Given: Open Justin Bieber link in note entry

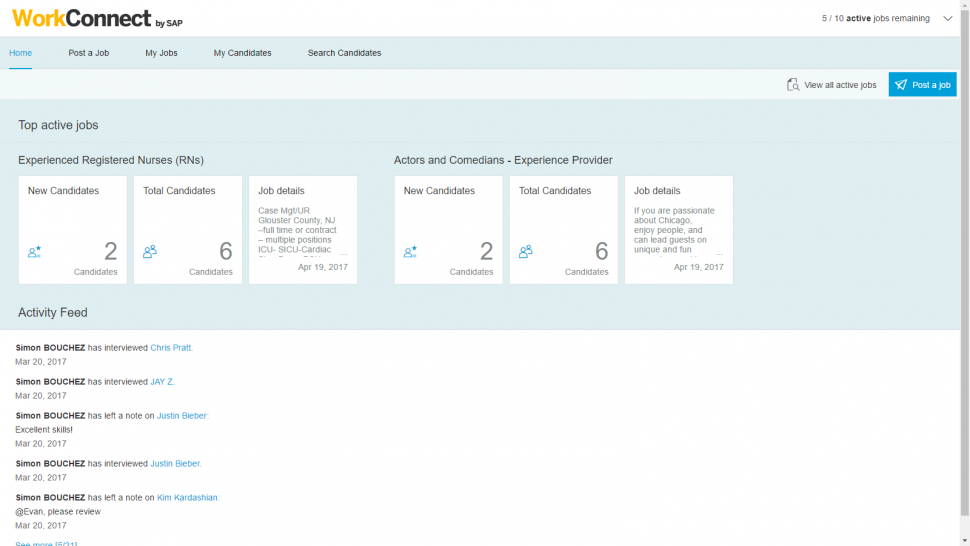Looking at the screenshot, I should (182, 416).
